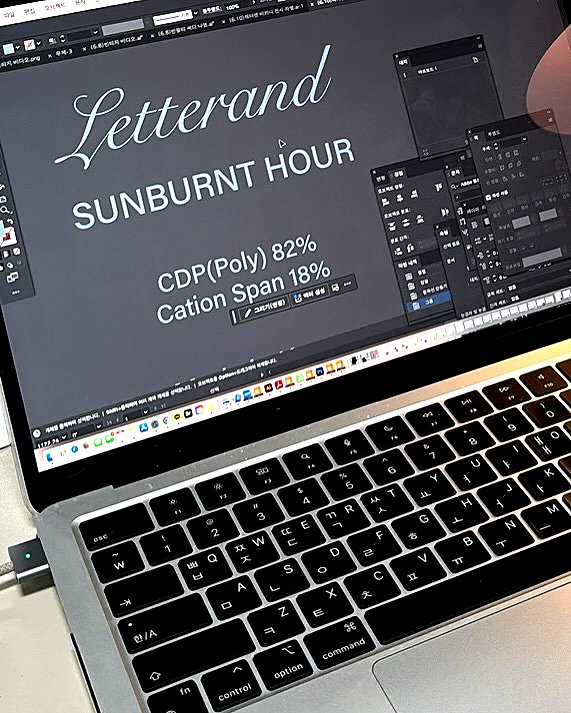The height and width of the screenshot is (713, 571).
Task: Select 윤곽선 만들기 row in 작업 내역 panel
Action: [x=430, y=290]
